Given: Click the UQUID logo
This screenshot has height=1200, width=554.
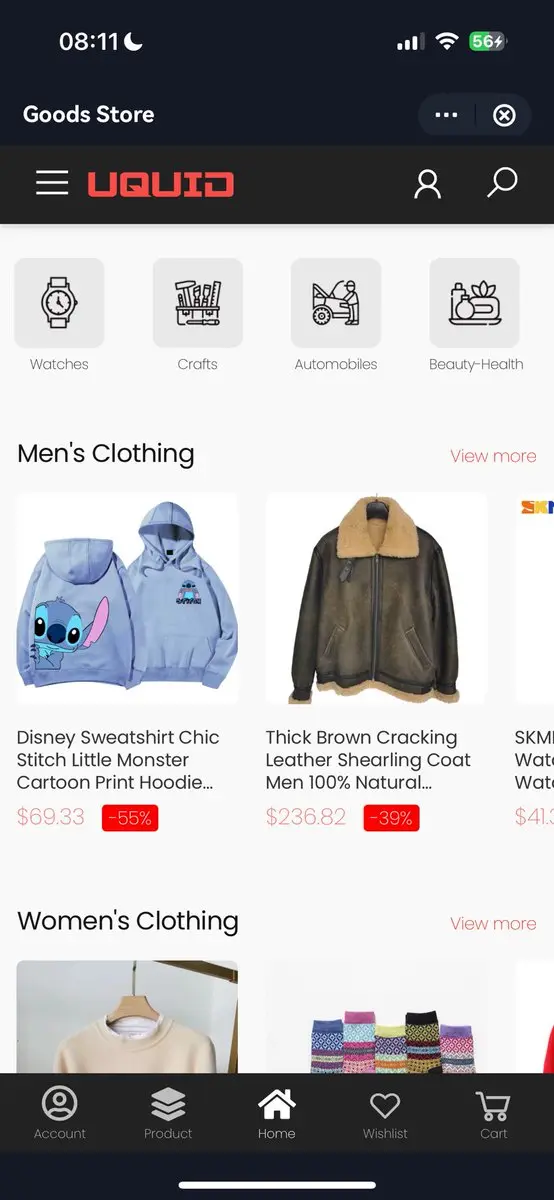Looking at the screenshot, I should [x=160, y=184].
